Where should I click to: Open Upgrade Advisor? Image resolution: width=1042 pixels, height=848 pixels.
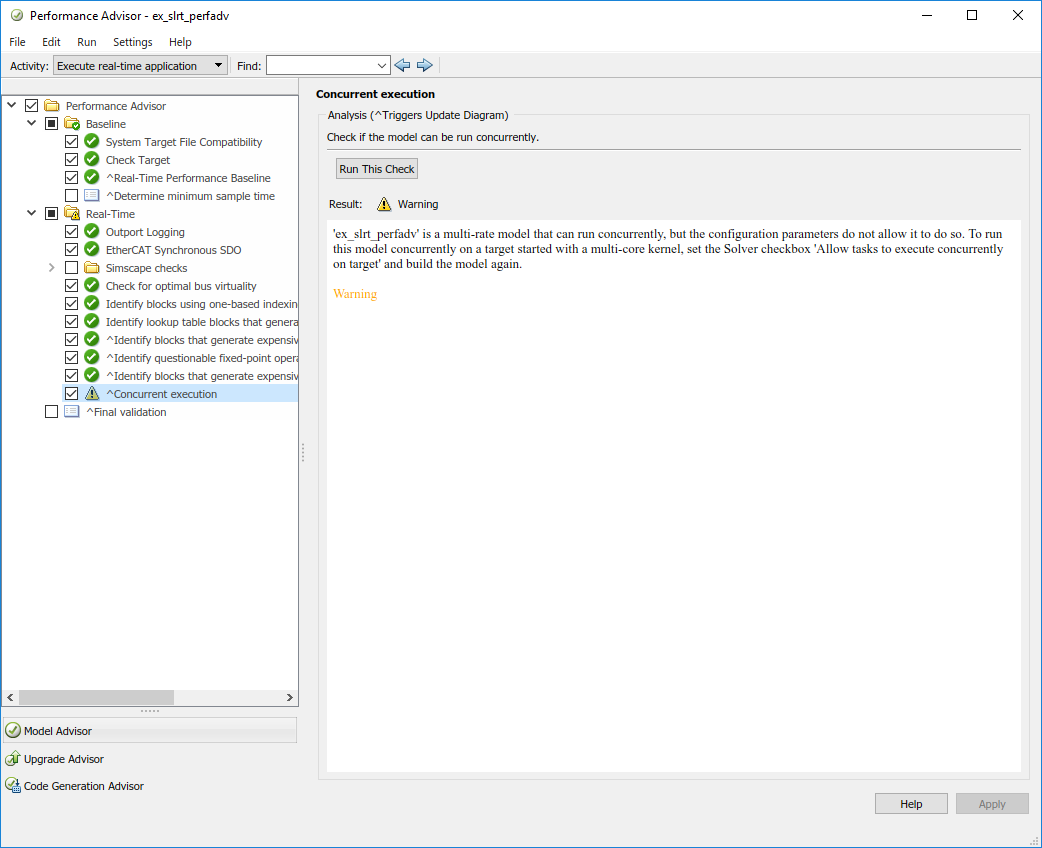pos(64,758)
